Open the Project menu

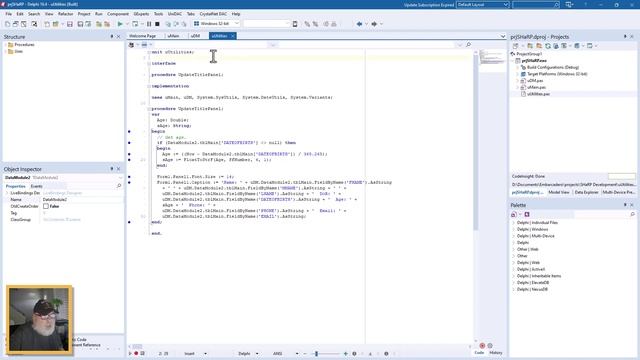[84, 14]
